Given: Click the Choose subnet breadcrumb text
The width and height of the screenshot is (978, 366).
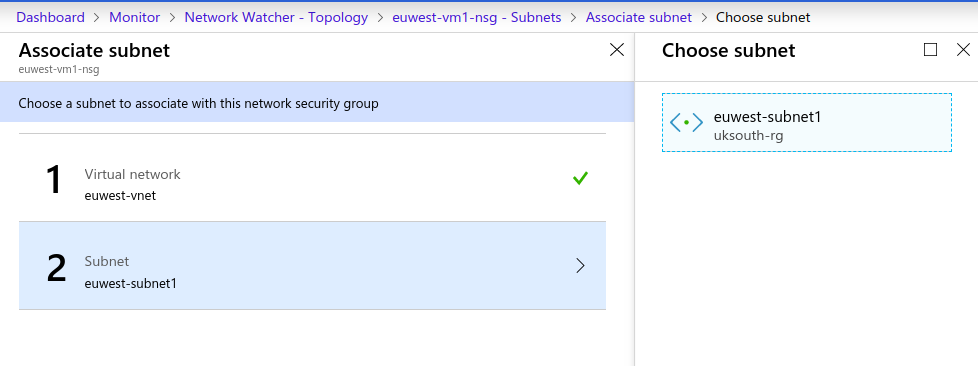Looking at the screenshot, I should (x=763, y=17).
